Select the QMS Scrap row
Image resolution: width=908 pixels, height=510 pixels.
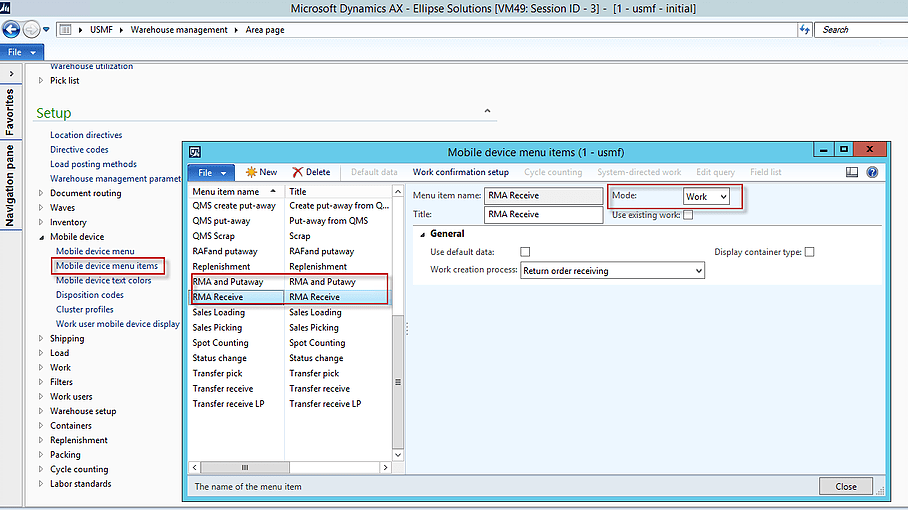(290, 236)
